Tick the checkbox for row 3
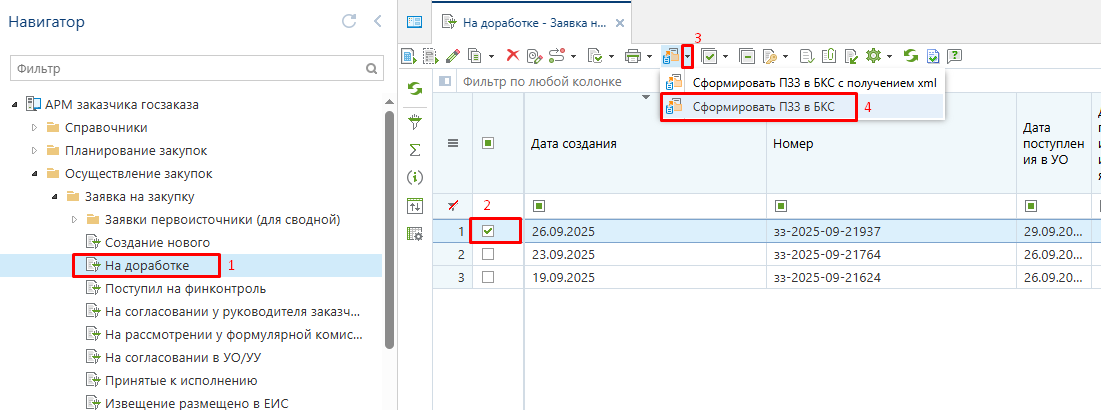 point(488,277)
